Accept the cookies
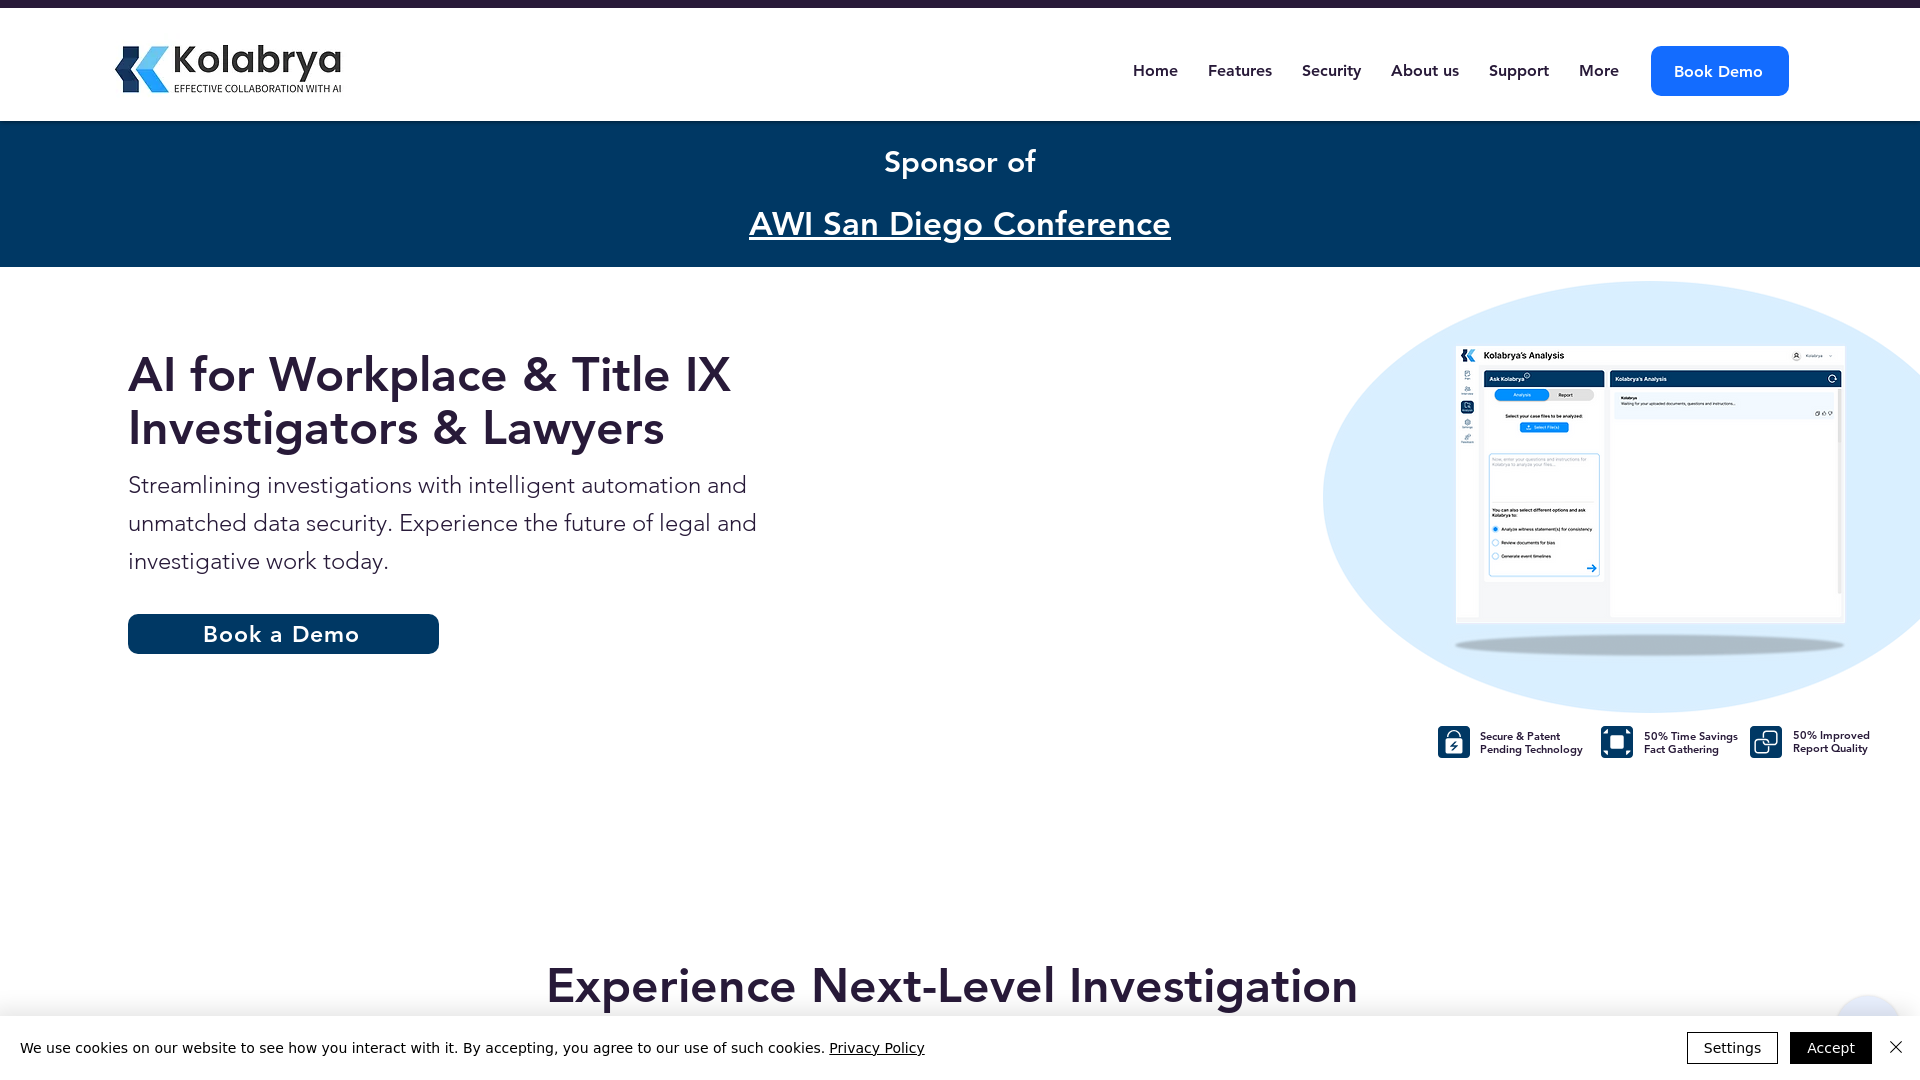This screenshot has width=1920, height=1080. pyautogui.click(x=1830, y=1048)
